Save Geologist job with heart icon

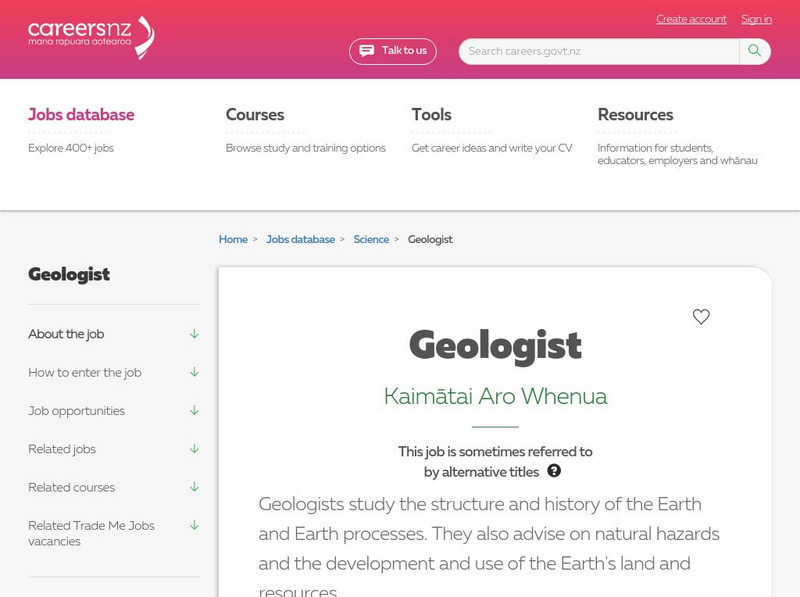click(x=701, y=317)
